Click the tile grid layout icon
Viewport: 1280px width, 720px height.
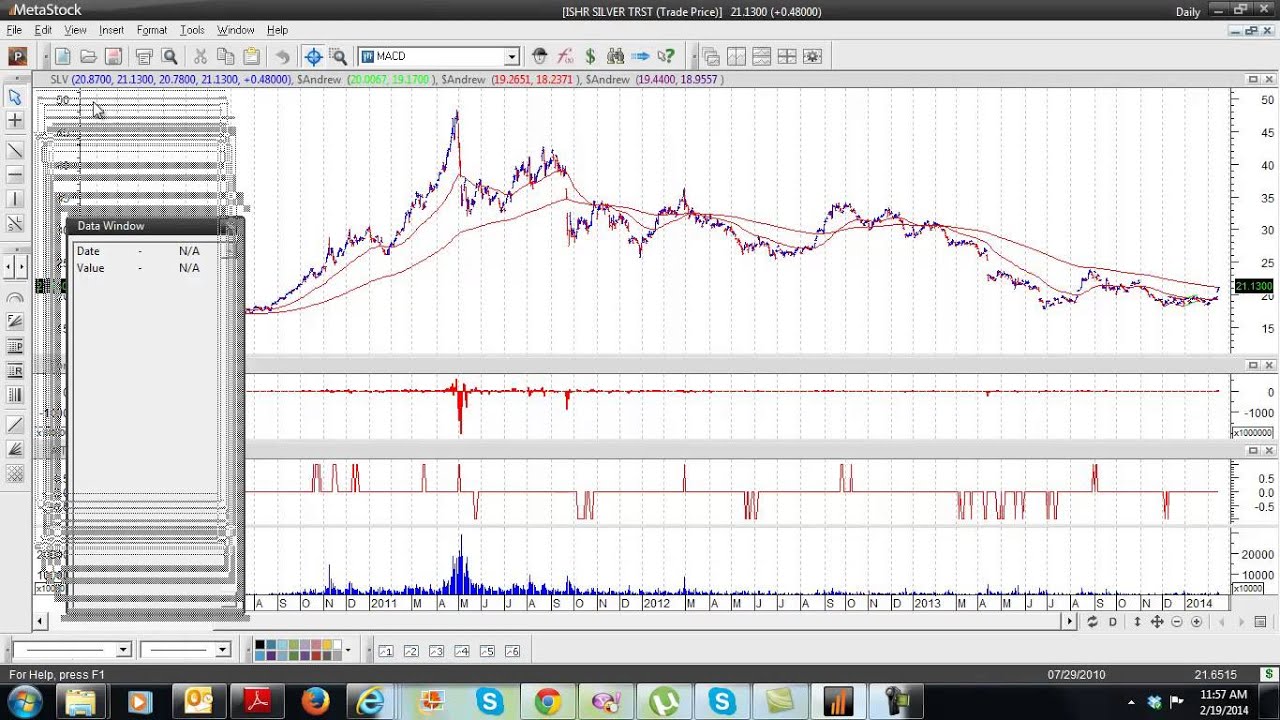(787, 57)
